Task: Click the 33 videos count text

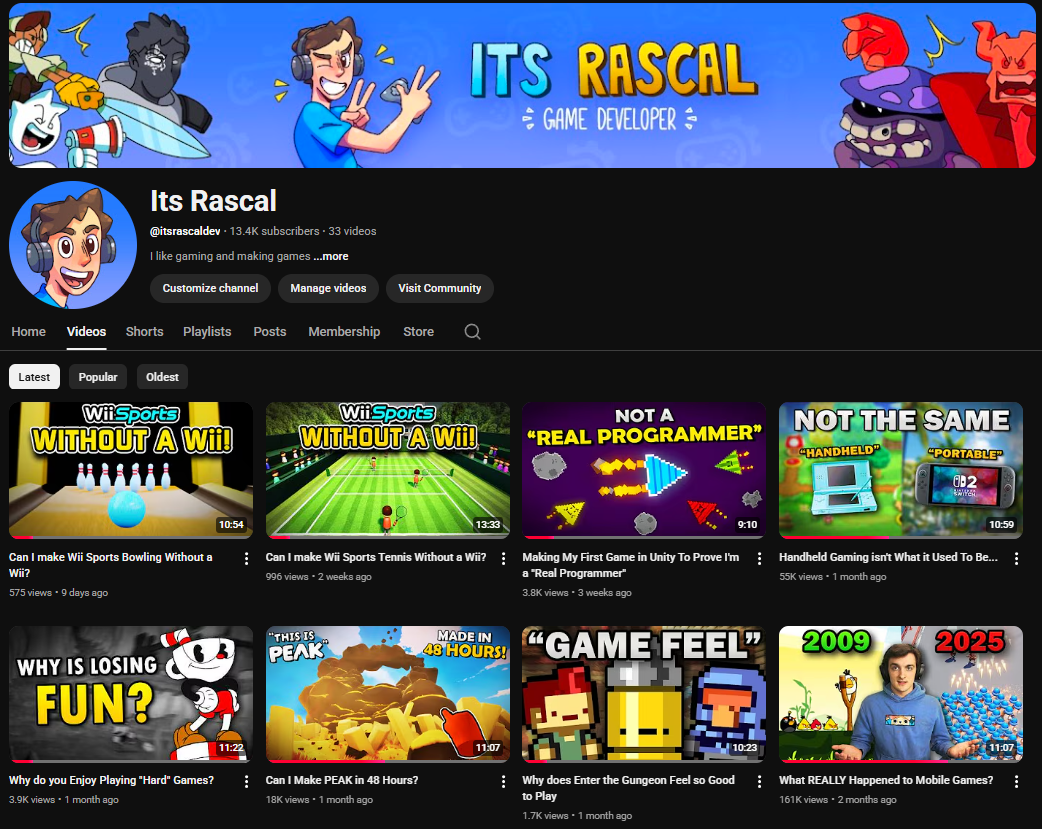Action: (352, 231)
